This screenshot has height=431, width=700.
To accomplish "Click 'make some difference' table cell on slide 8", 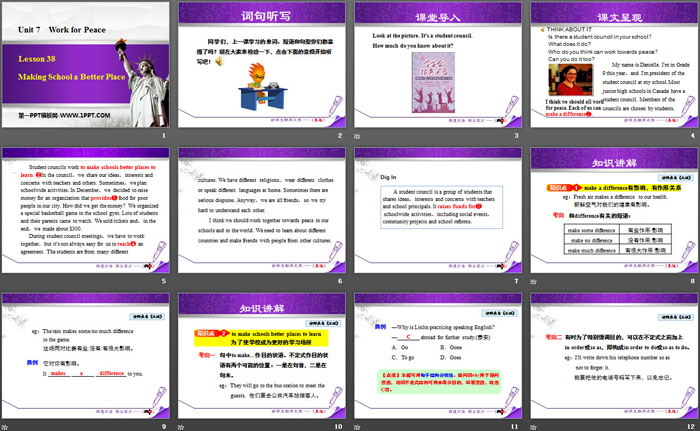I will (x=591, y=230).
